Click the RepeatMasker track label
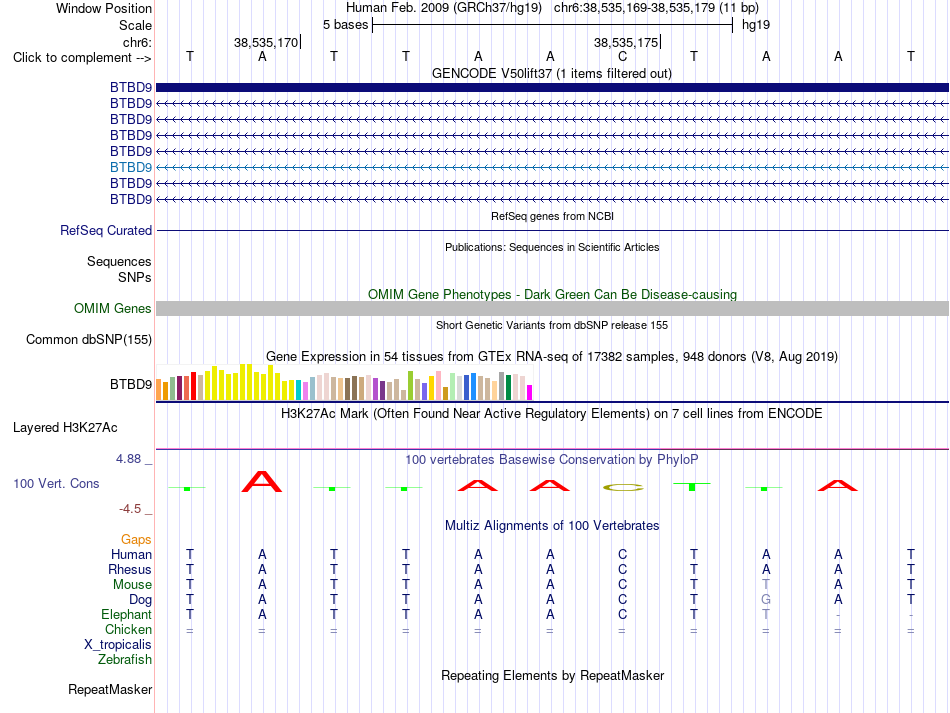This screenshot has height=713, width=950. pos(110,689)
